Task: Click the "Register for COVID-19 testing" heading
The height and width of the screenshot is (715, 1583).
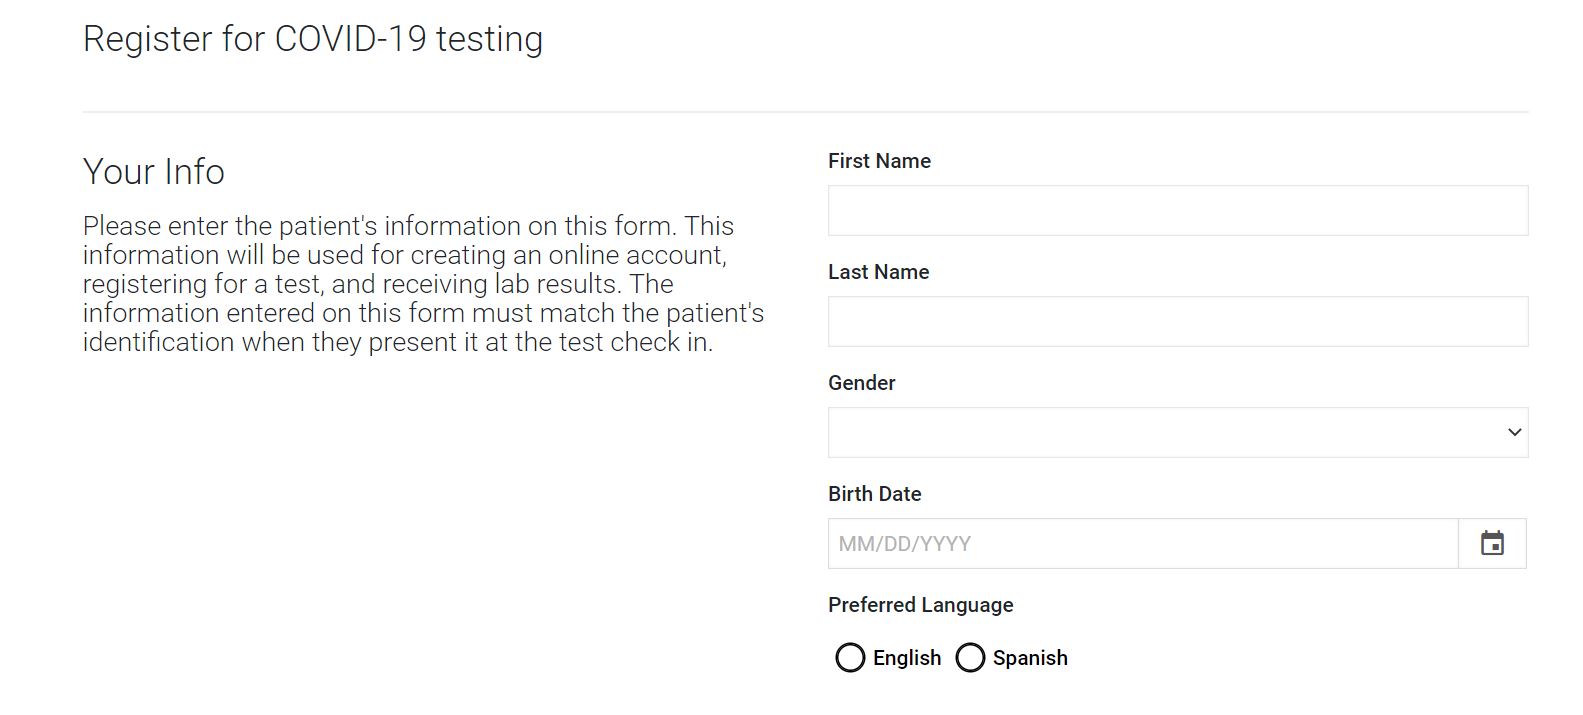Action: point(313,39)
